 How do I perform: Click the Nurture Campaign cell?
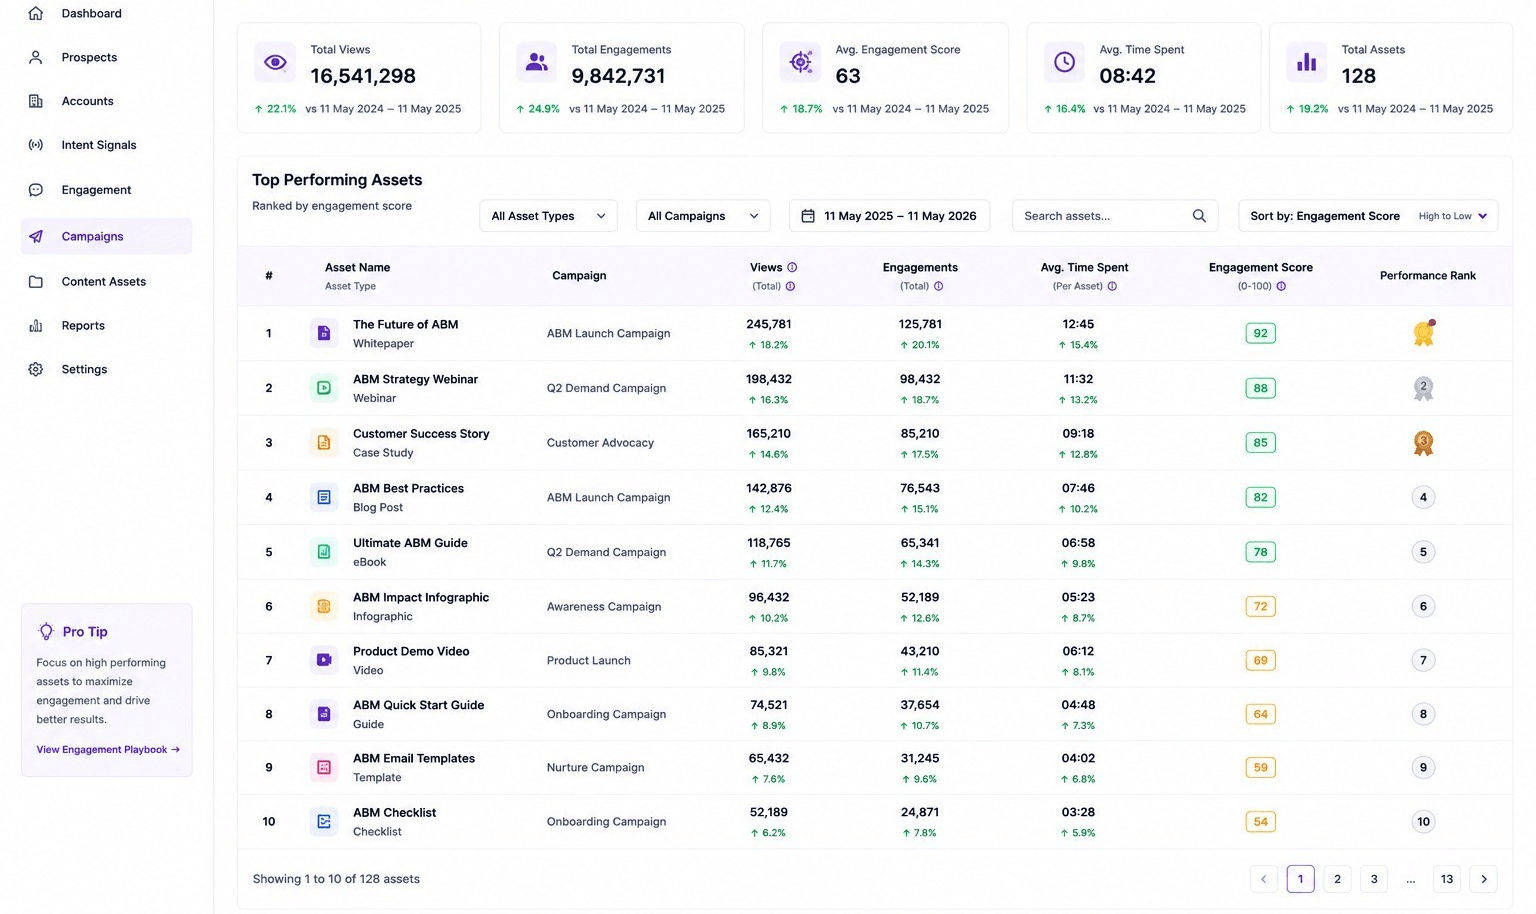point(595,767)
